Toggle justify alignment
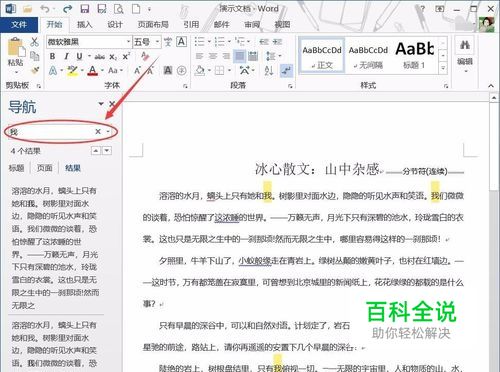 pos(240,56)
